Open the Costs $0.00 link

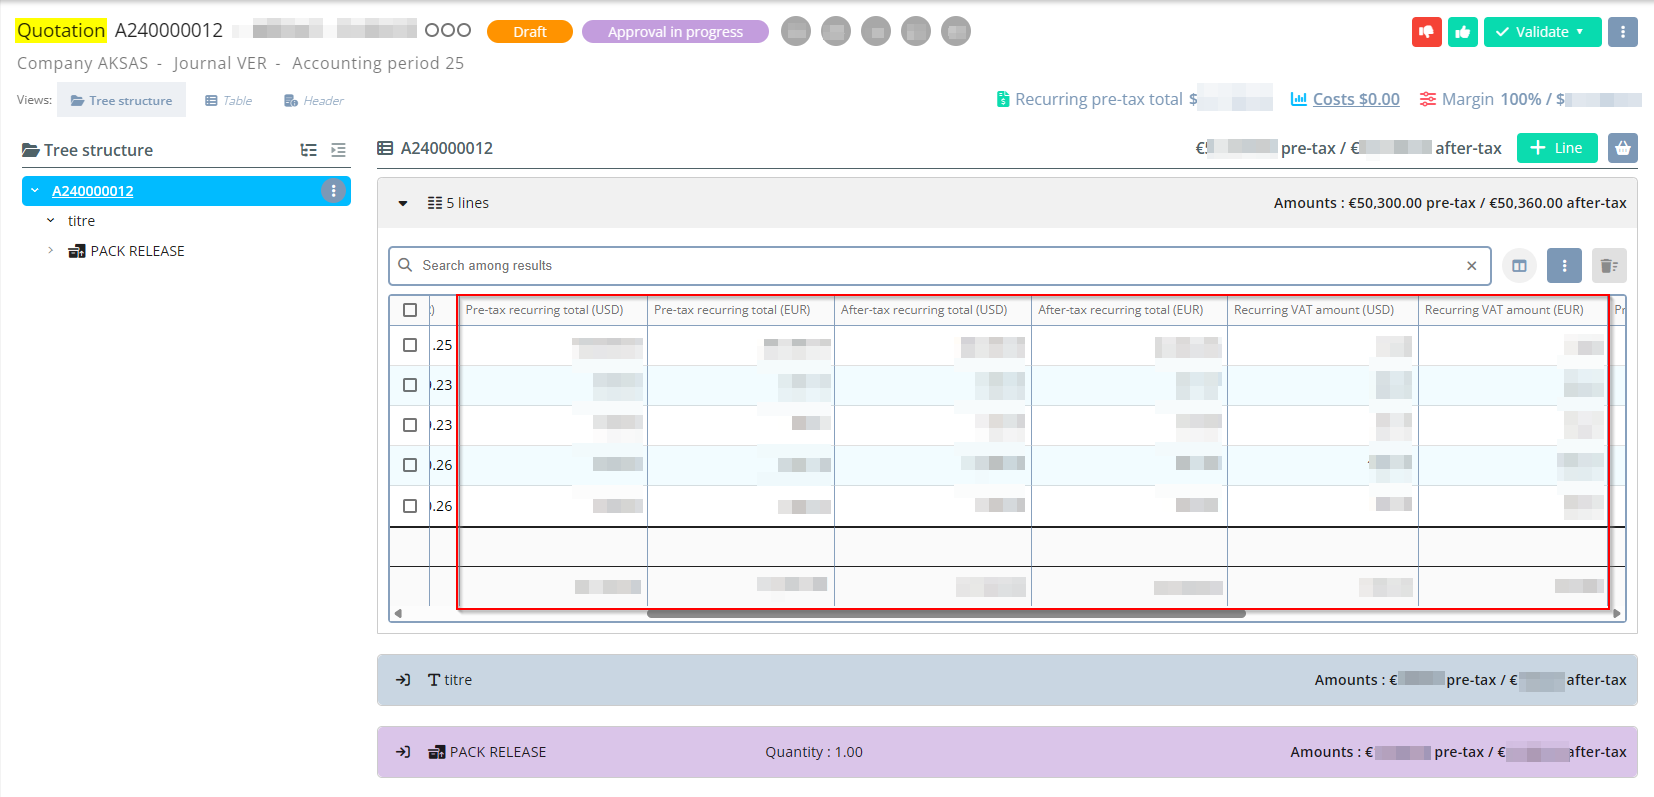click(1355, 99)
